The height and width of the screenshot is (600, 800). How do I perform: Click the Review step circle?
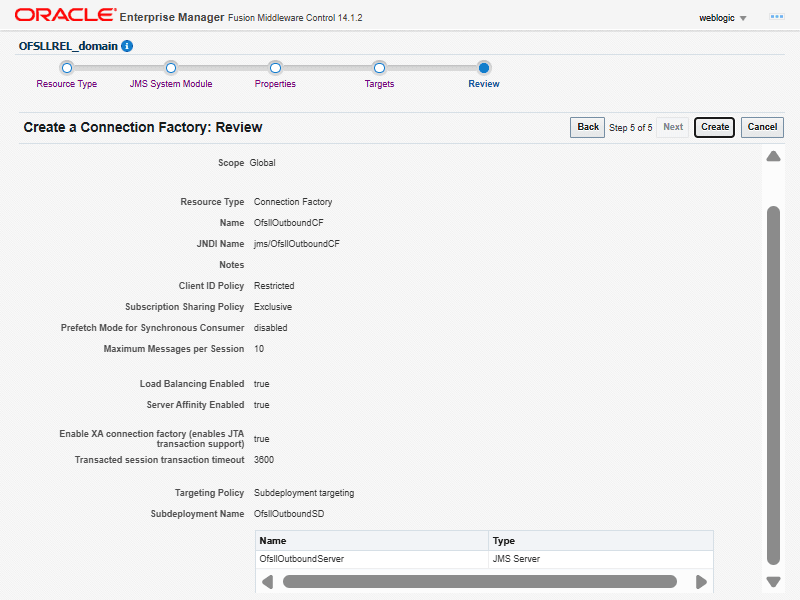click(x=484, y=68)
